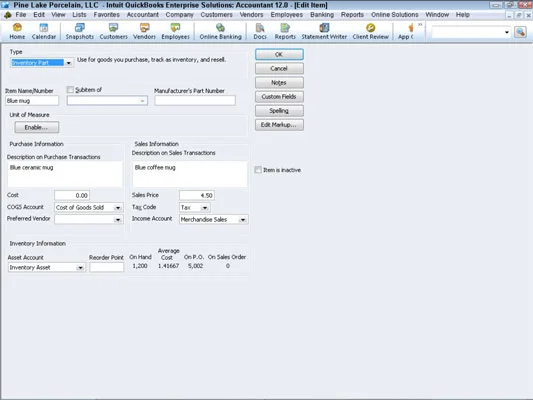This screenshot has height=400, width=533.
Task: Click the Manufacturer's Part Number field
Action: click(195, 101)
